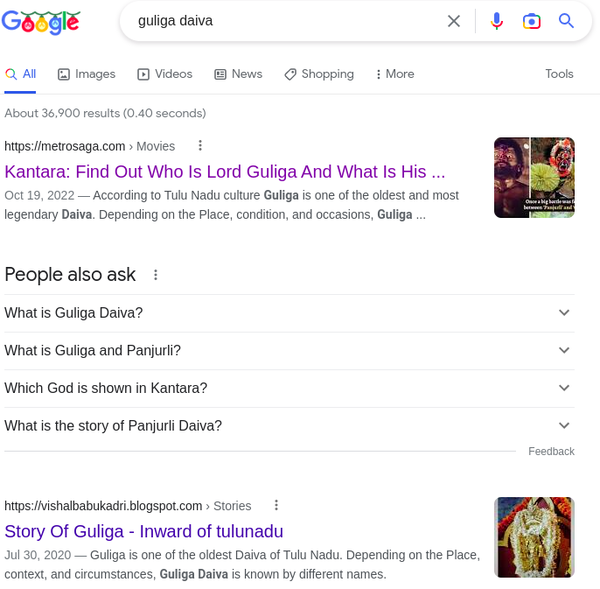Switch to the Images tab
The image size is (600, 589).
pyautogui.click(x=86, y=74)
